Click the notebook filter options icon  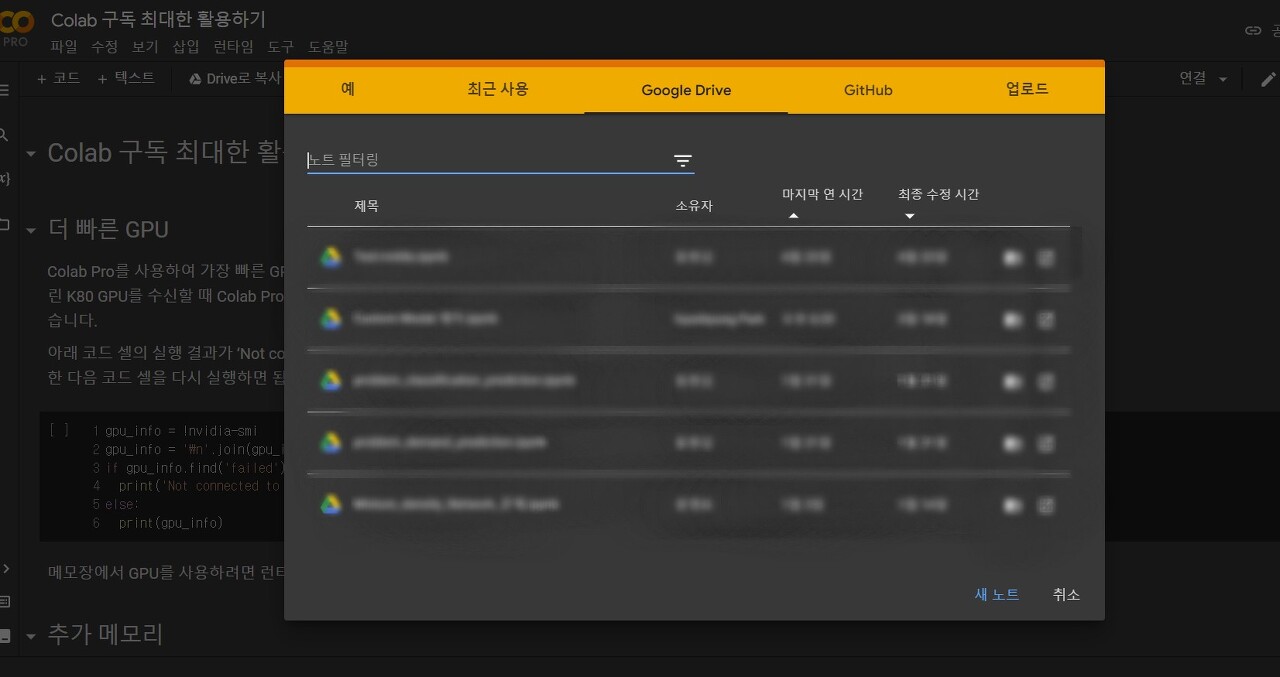click(683, 161)
